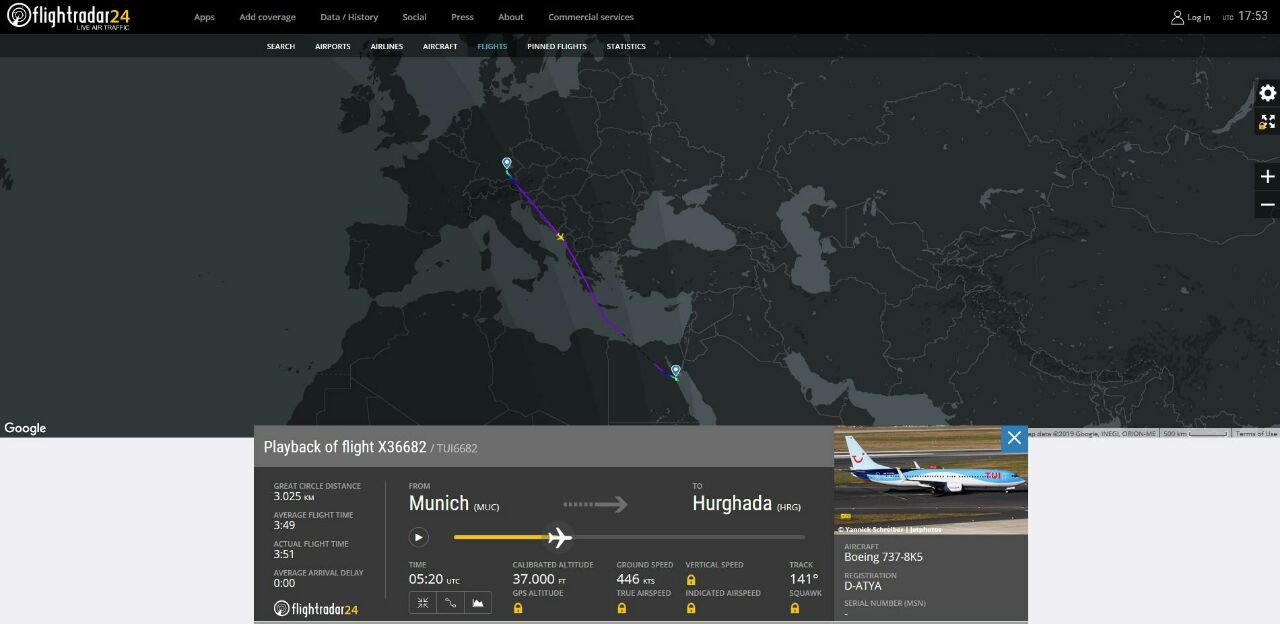
Task: Open the PINNED FLIGHTS tab
Action: pyautogui.click(x=557, y=46)
